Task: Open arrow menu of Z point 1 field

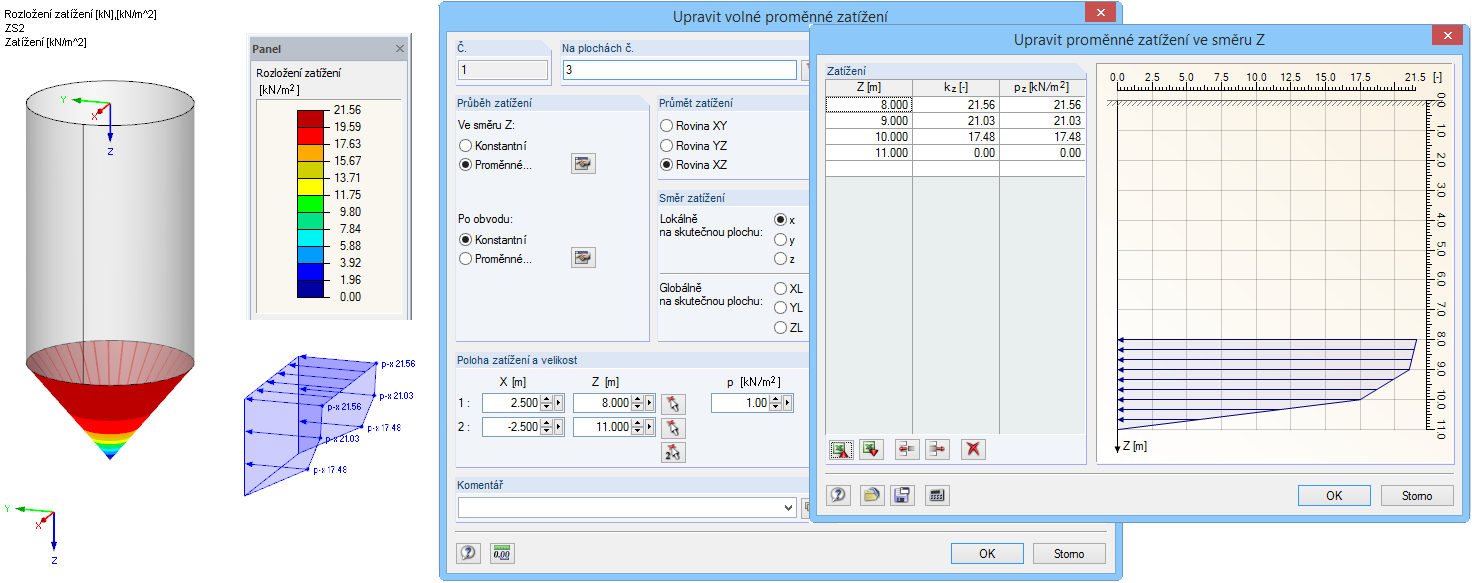Action: tap(650, 403)
